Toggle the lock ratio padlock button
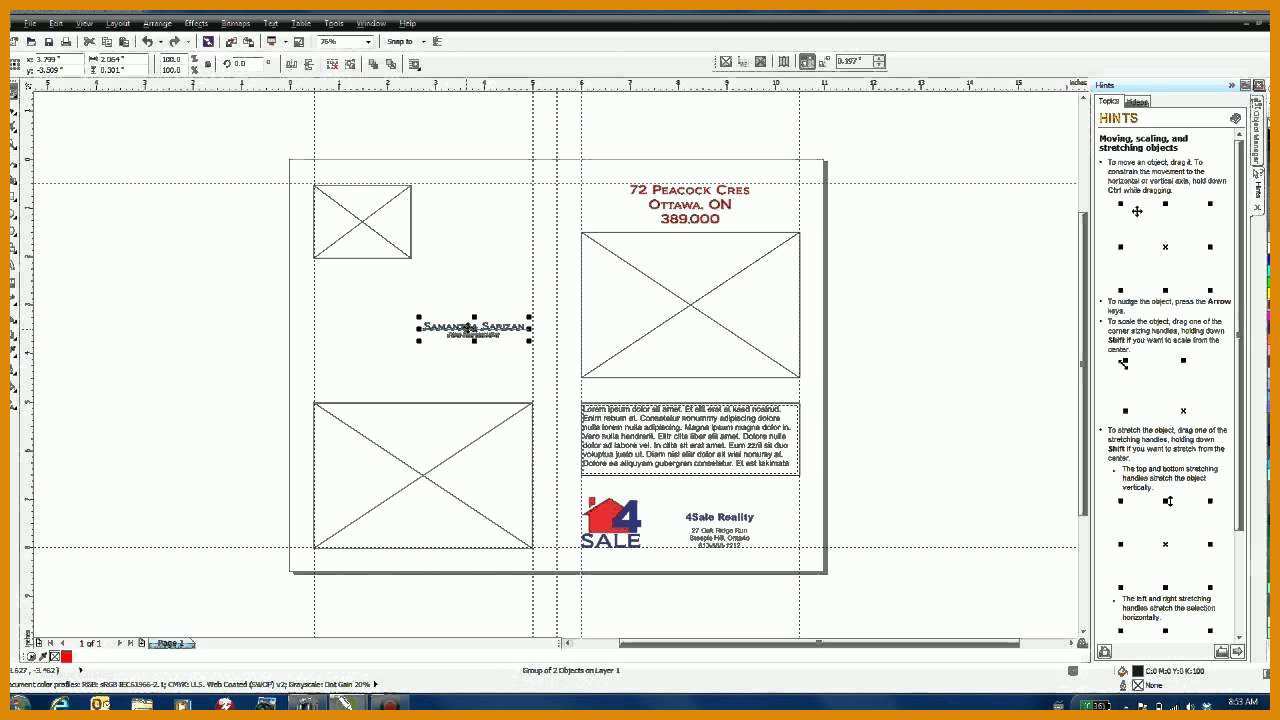 [208, 65]
